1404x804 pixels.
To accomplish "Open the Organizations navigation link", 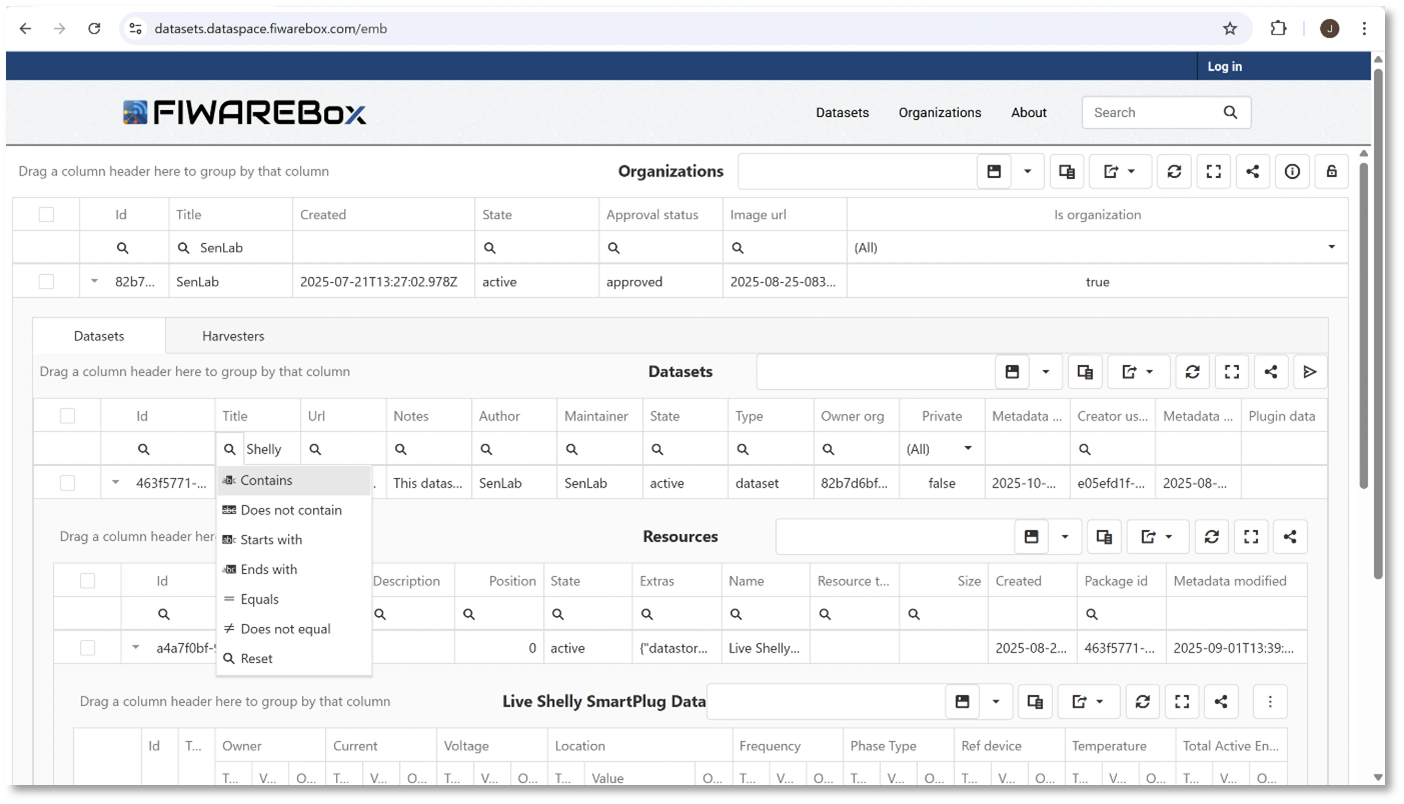I will pyautogui.click(x=939, y=113).
